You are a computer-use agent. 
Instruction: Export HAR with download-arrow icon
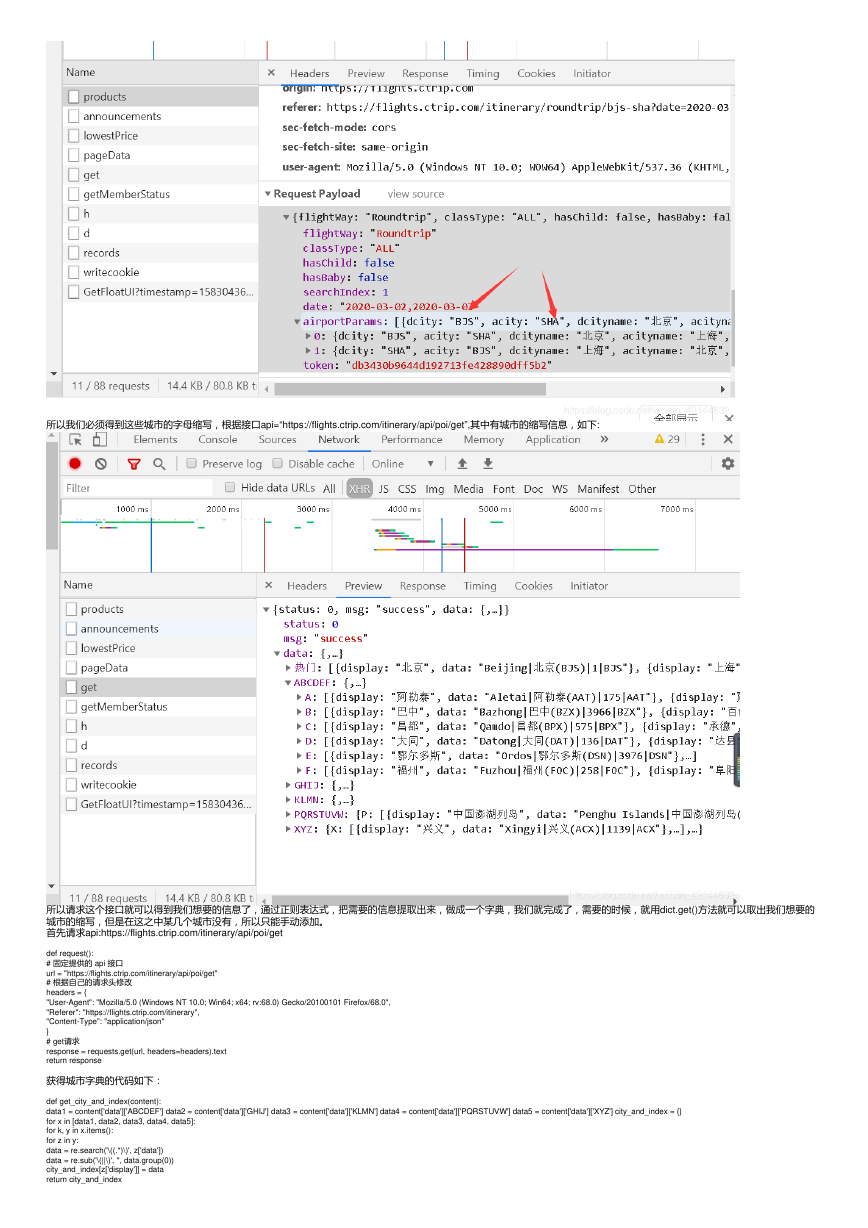coord(488,464)
